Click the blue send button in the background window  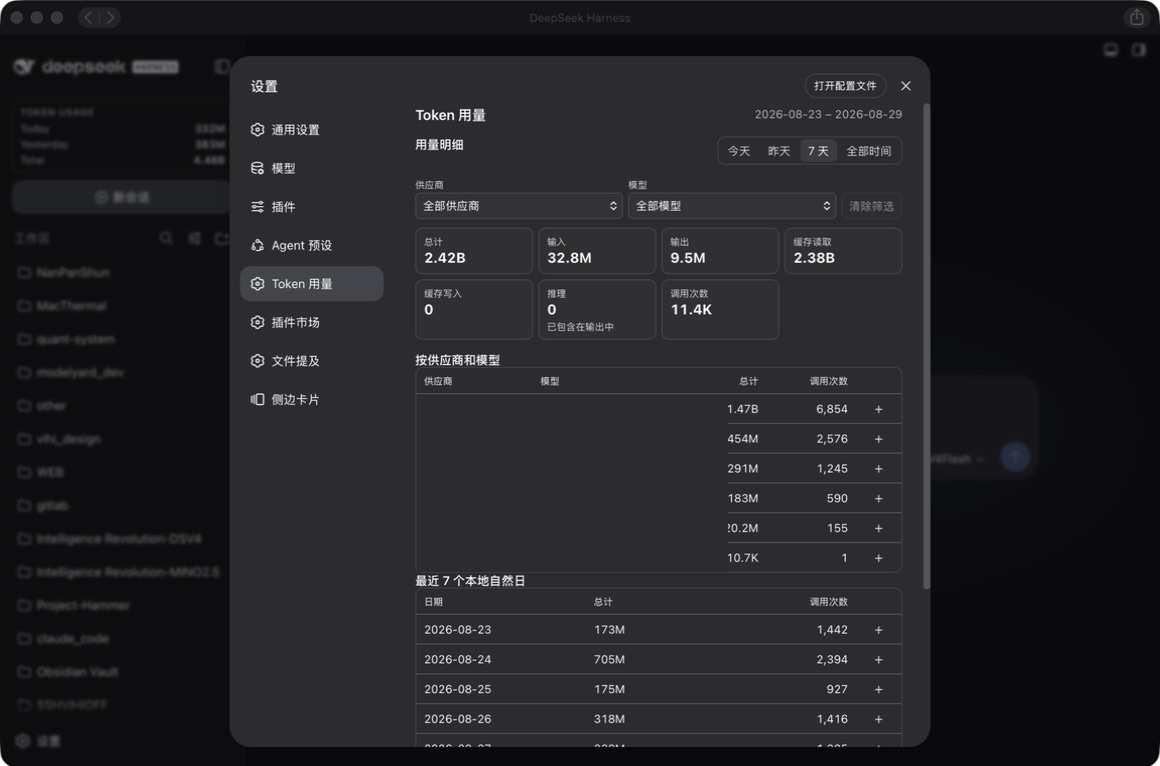pyautogui.click(x=1015, y=457)
